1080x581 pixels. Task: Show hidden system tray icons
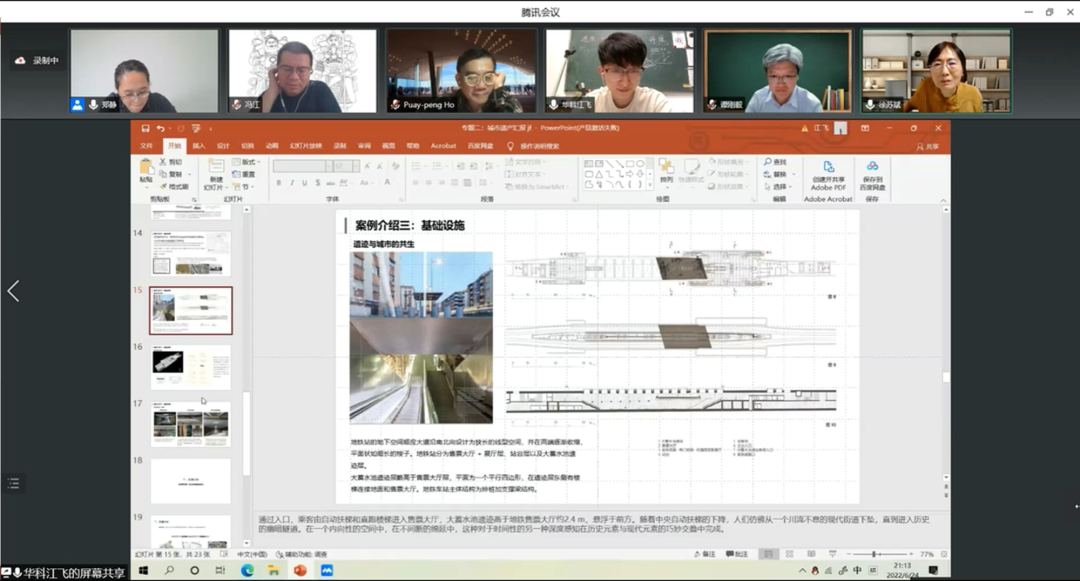pos(802,571)
